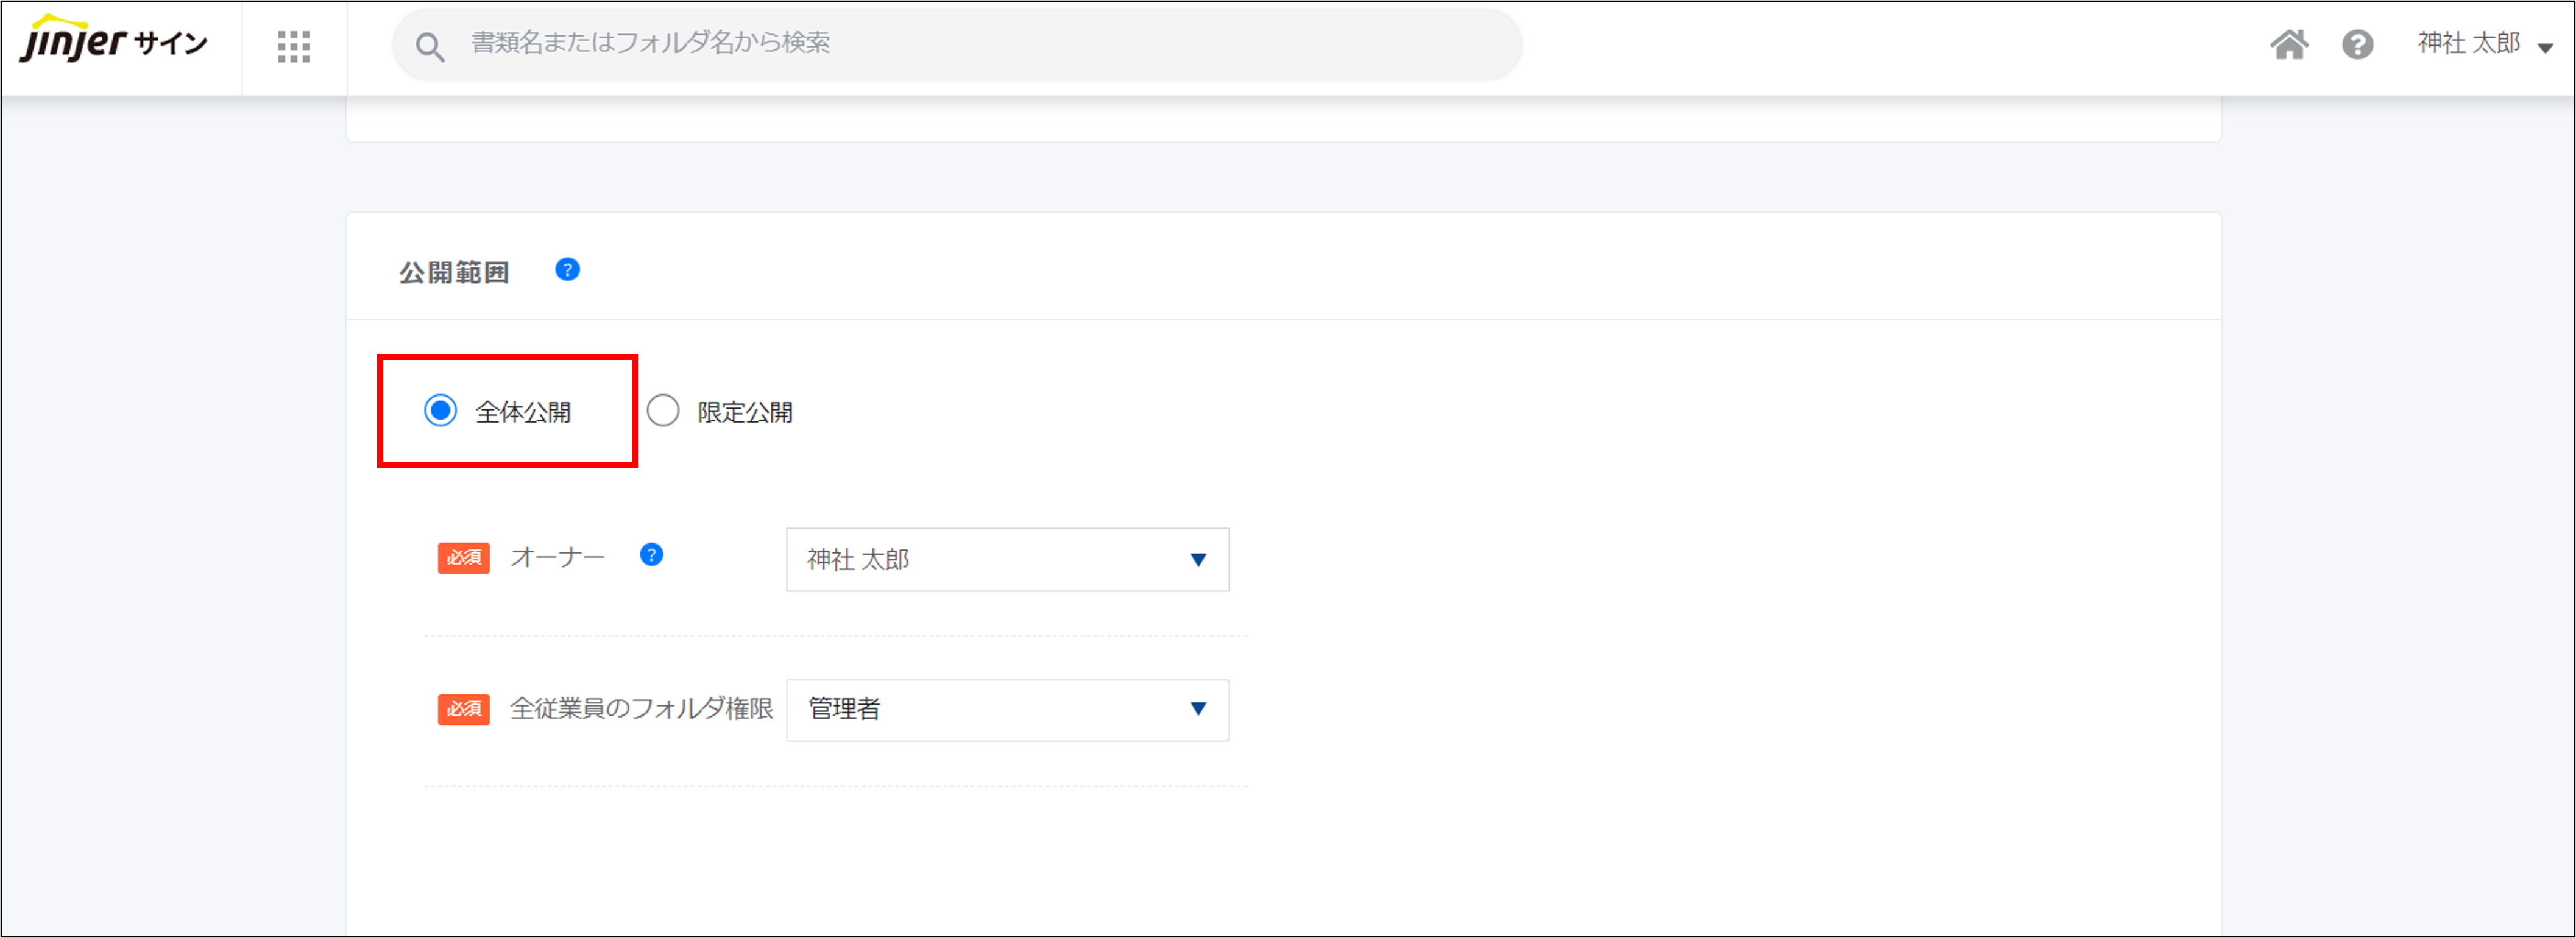Click the 公開範囲 section heading
This screenshot has height=938, width=2576.
454,272
